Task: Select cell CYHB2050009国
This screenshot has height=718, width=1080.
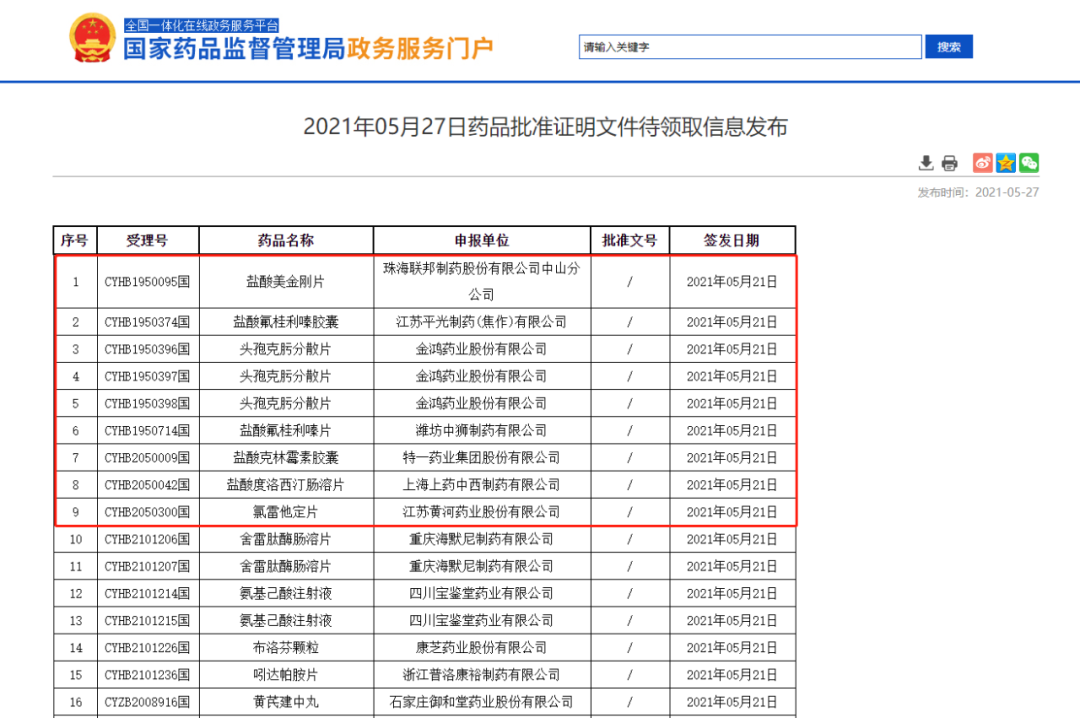Action: click(x=147, y=458)
